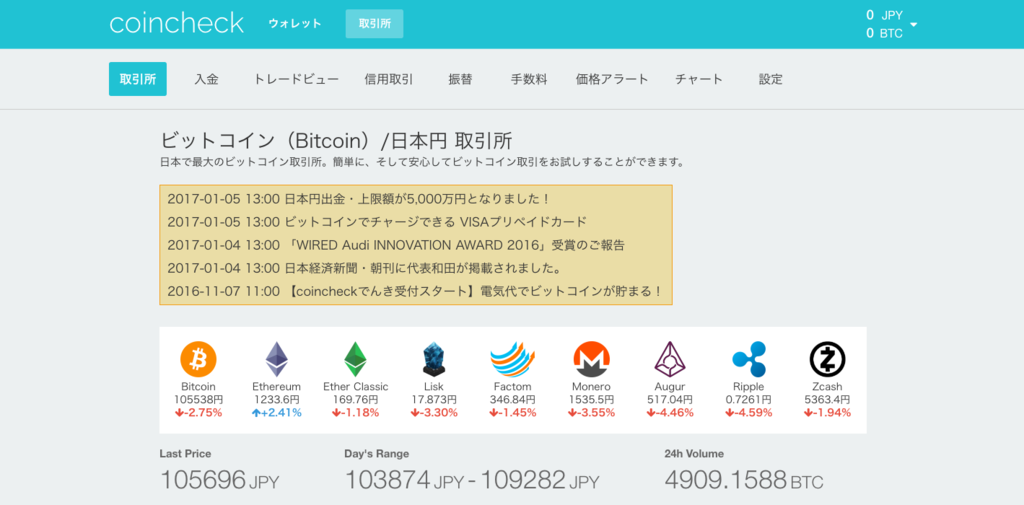Click the Last Price value 105696 JPY

(x=219, y=481)
